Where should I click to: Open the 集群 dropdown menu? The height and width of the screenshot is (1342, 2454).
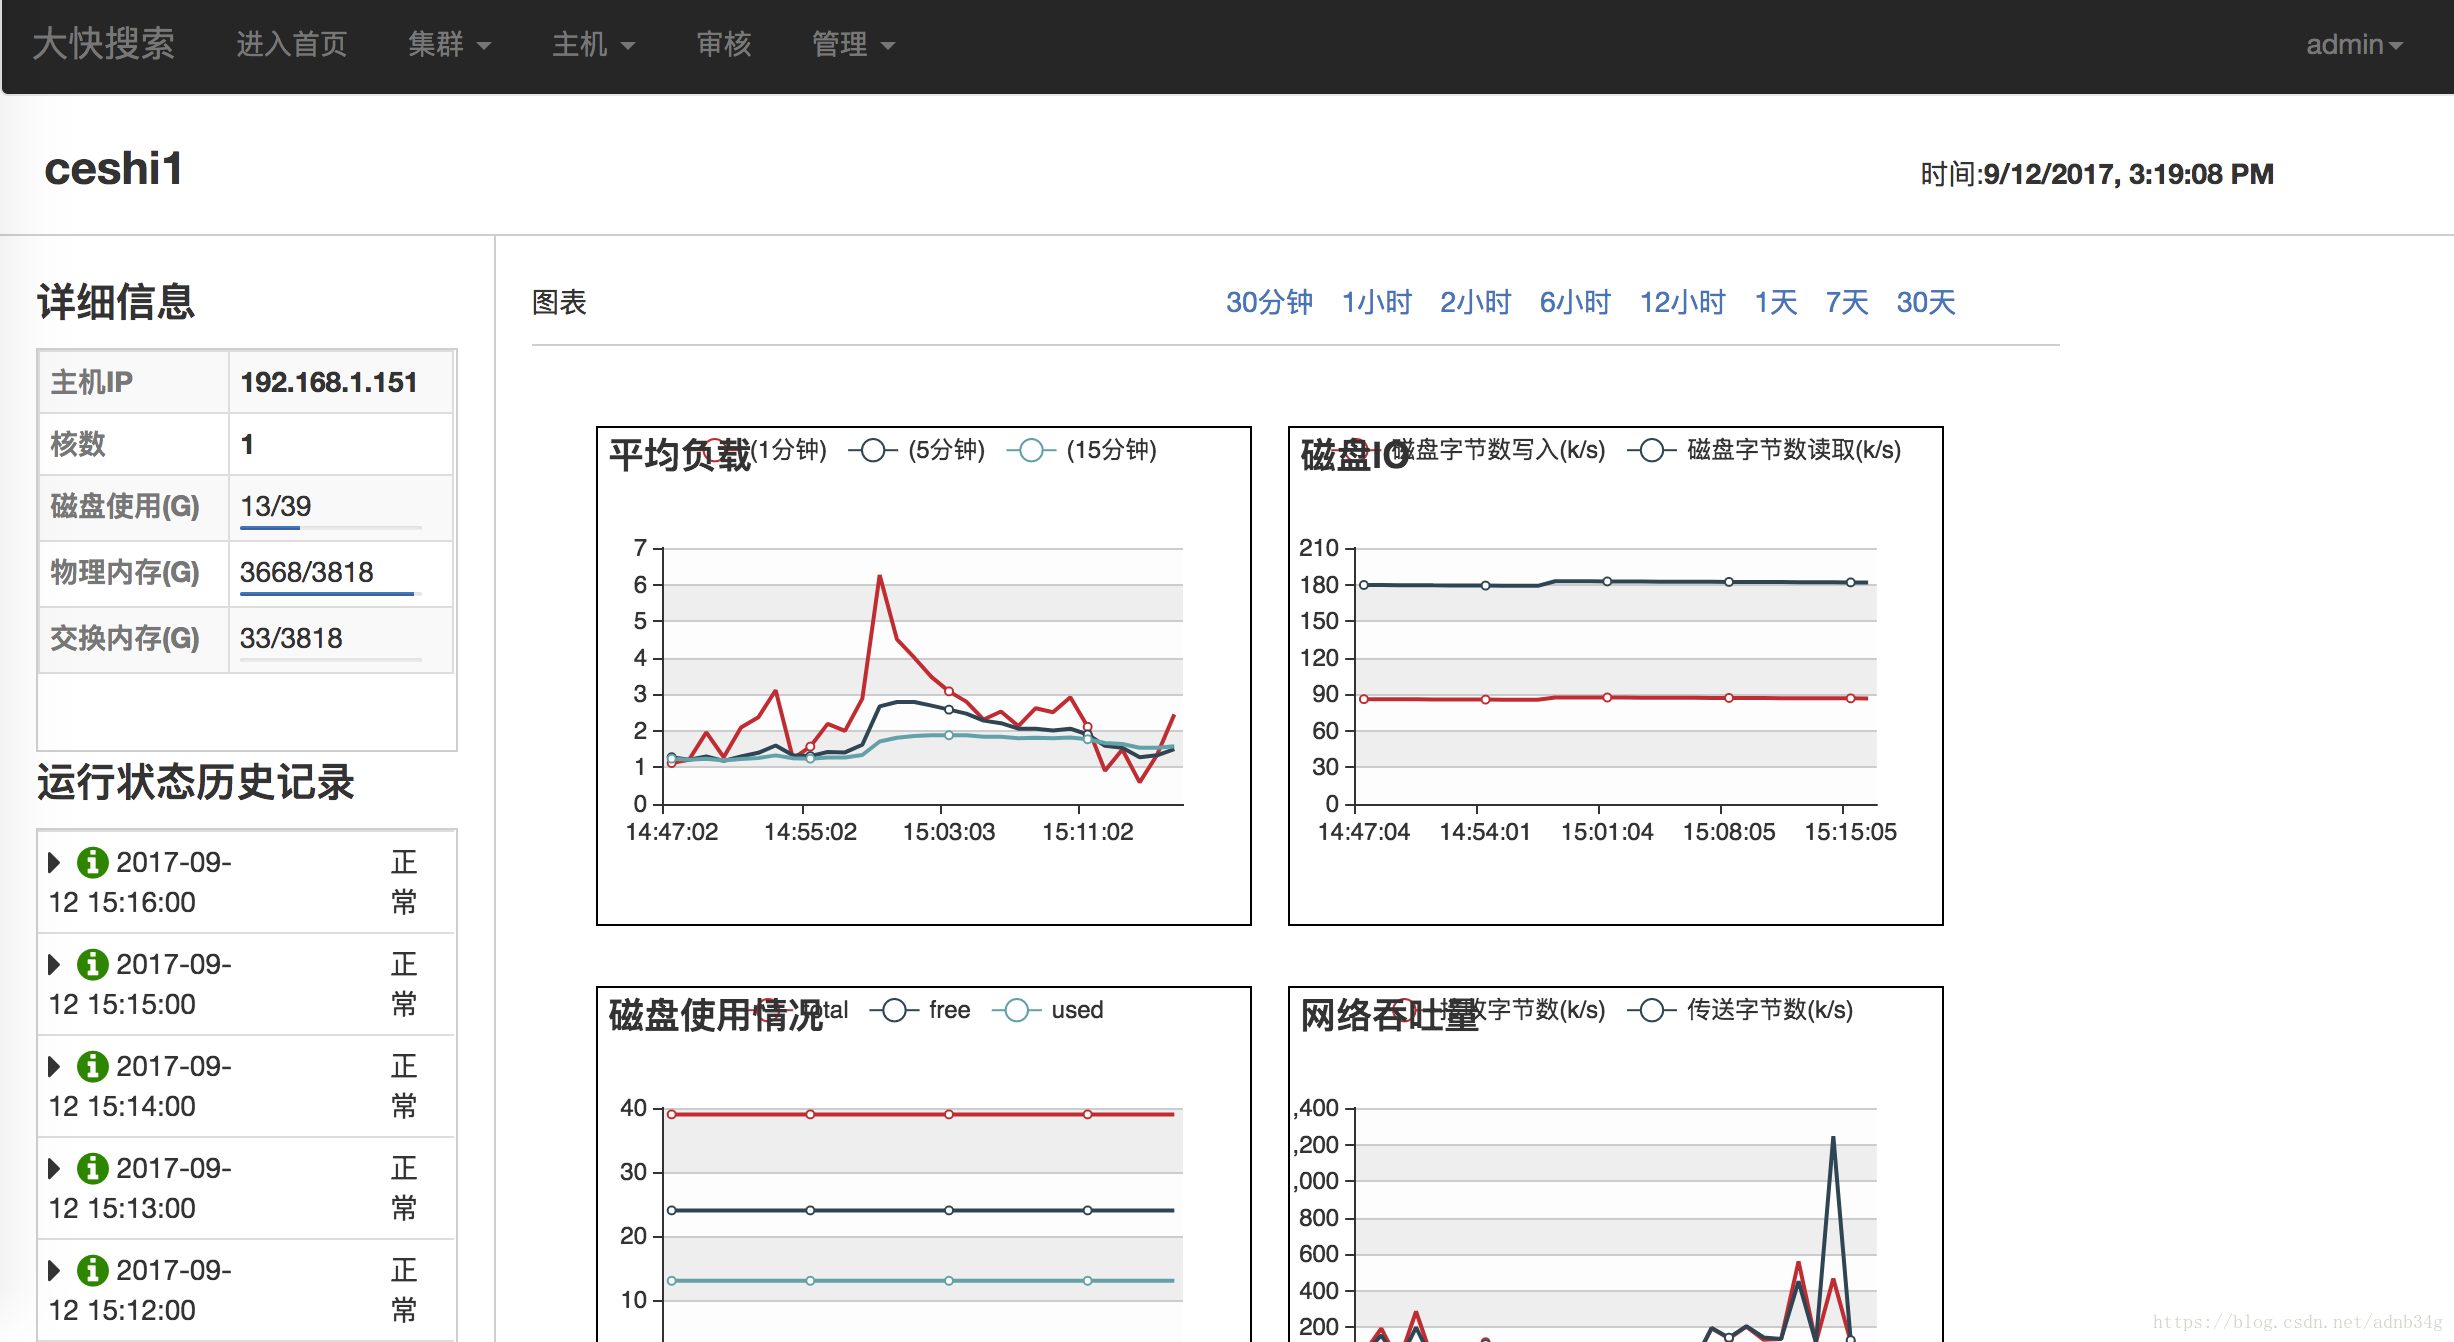pos(448,44)
